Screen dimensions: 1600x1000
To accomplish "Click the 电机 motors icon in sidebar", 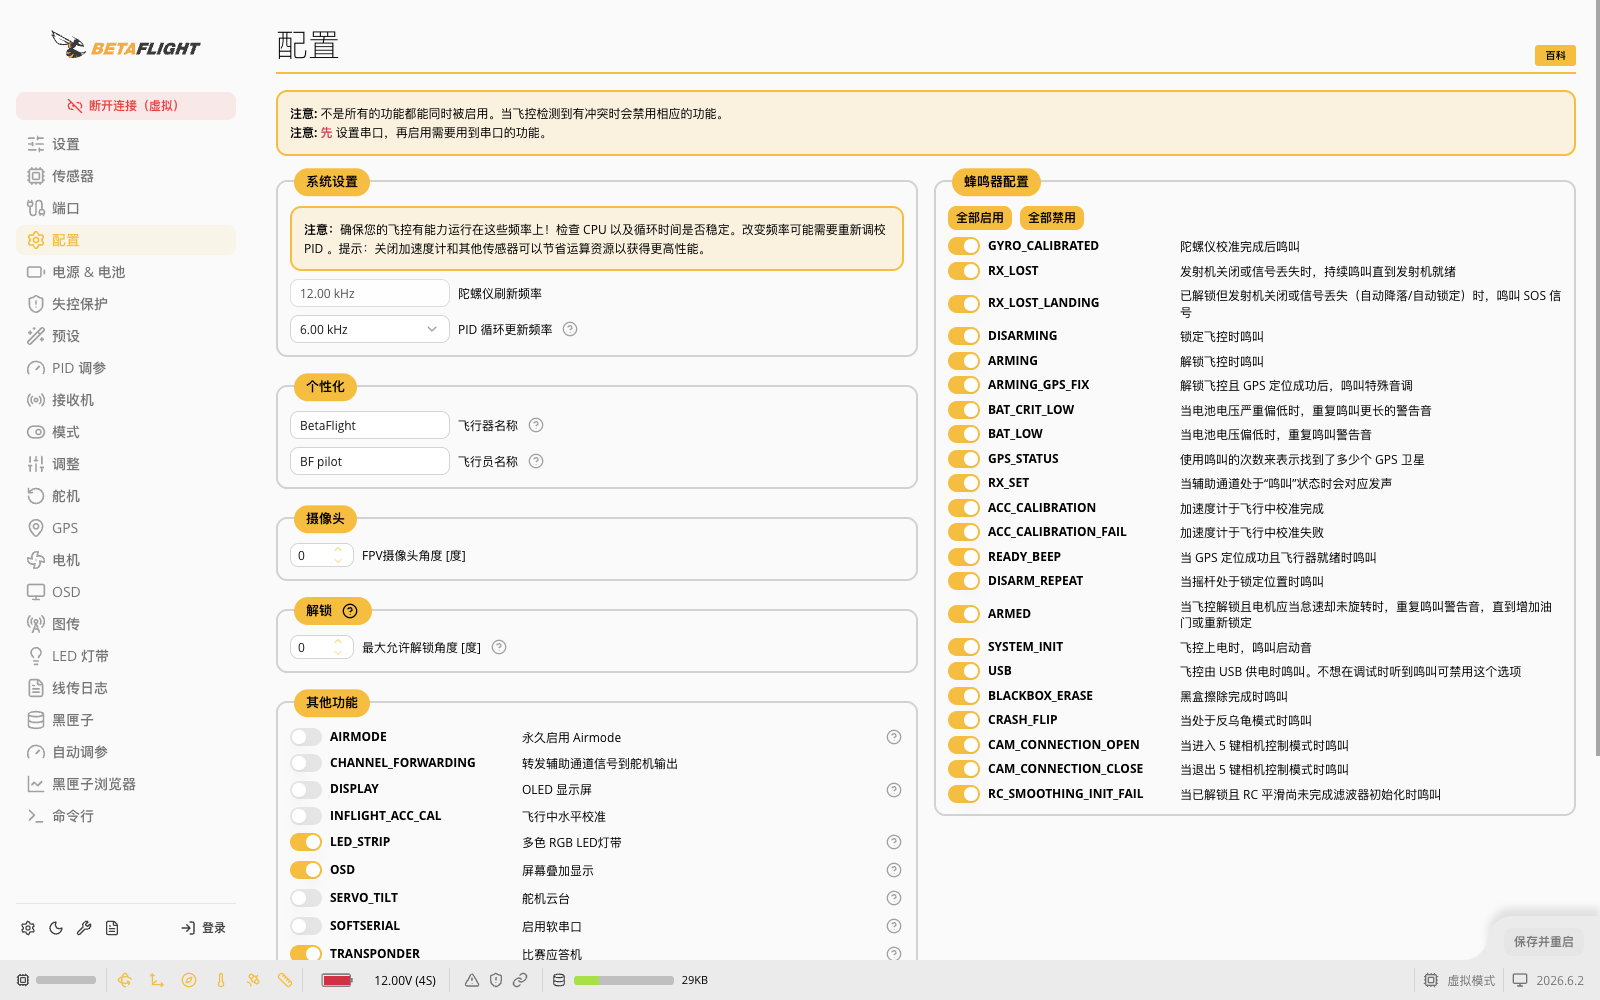I will coord(36,560).
